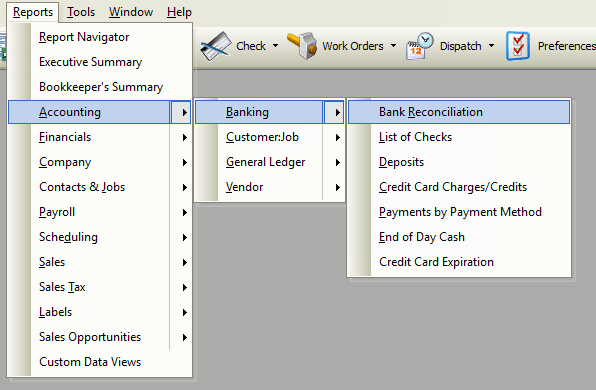Choose Sales Opportunities menu item
This screenshot has height=390, width=596.
point(100,337)
